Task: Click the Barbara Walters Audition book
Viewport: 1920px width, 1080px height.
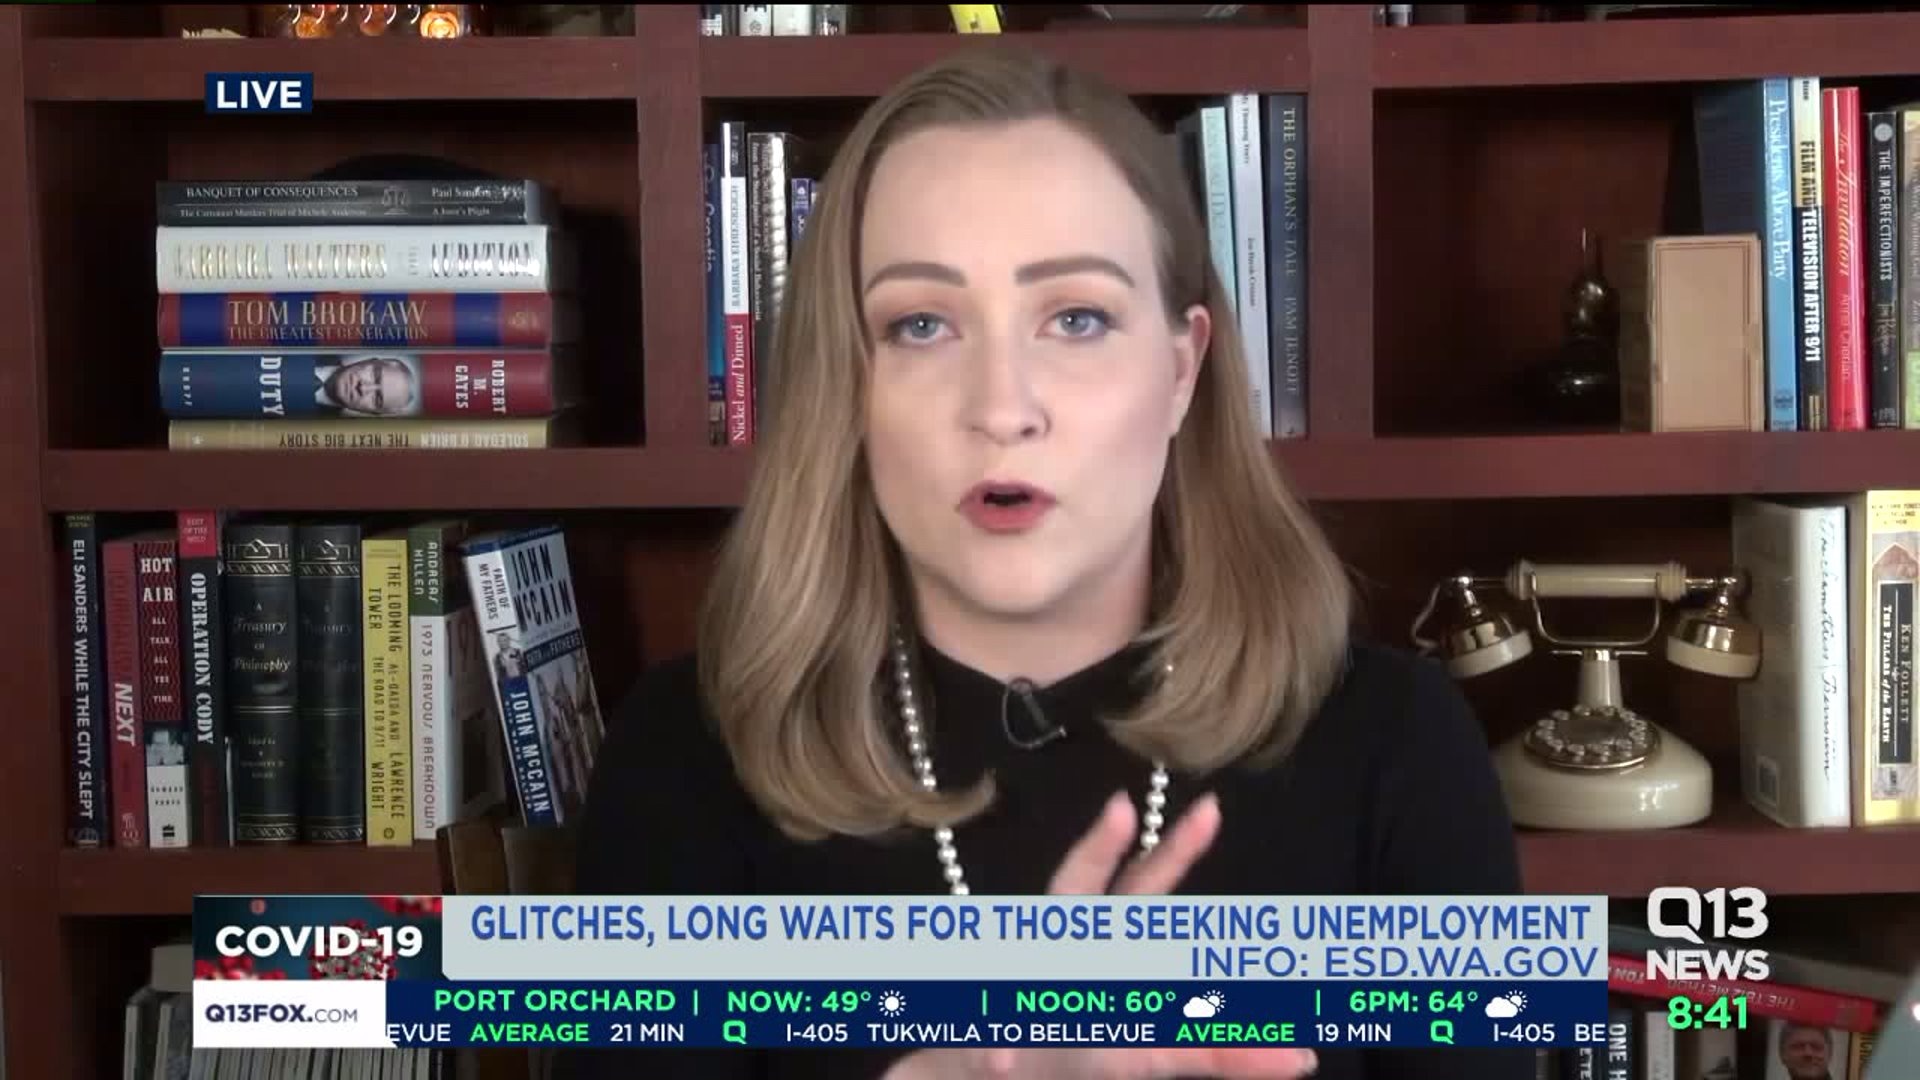Action: tap(353, 258)
